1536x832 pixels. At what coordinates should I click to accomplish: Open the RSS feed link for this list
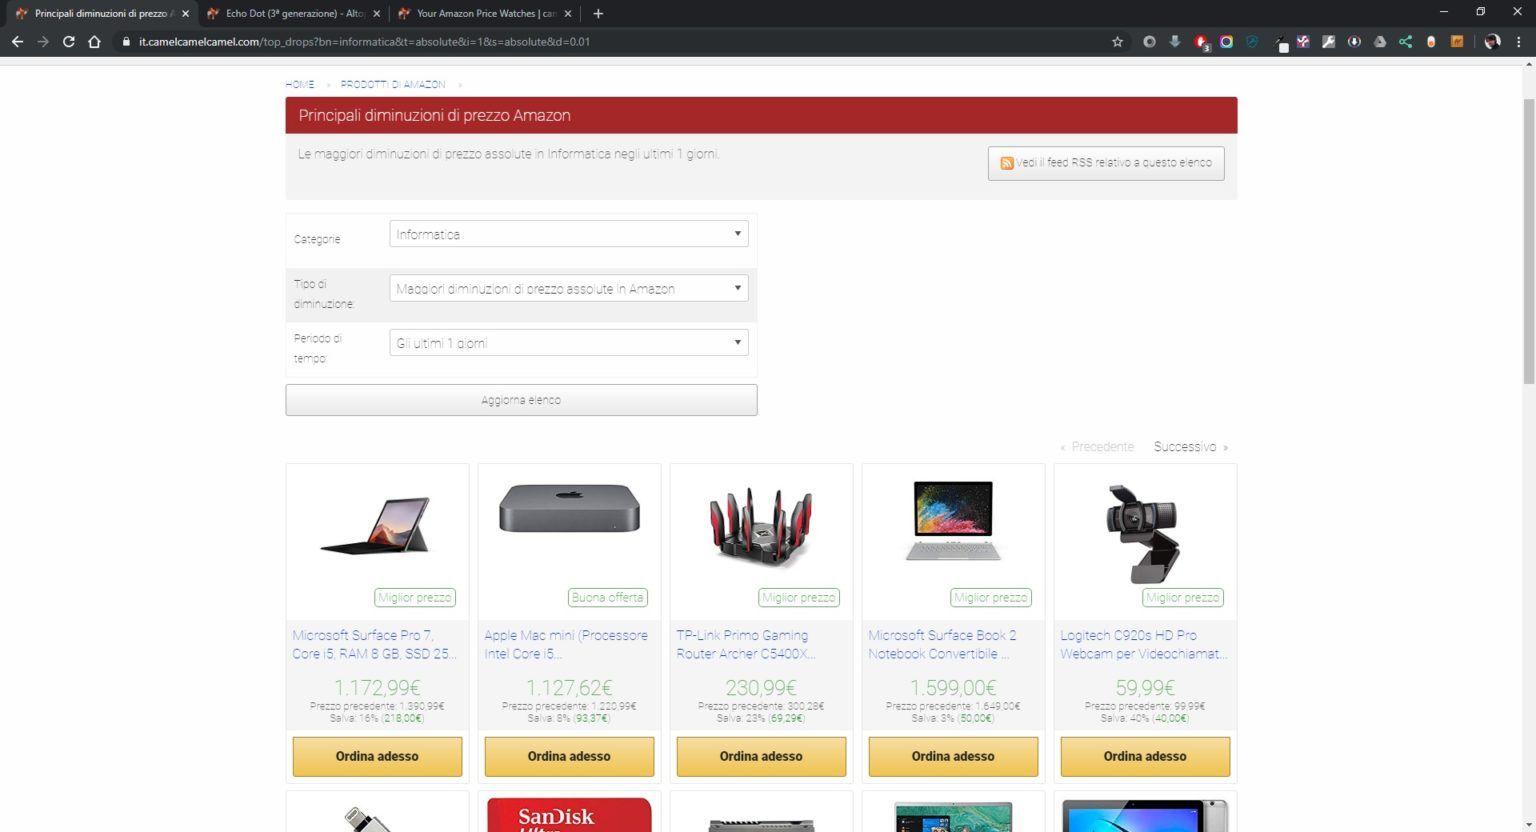pos(1106,163)
